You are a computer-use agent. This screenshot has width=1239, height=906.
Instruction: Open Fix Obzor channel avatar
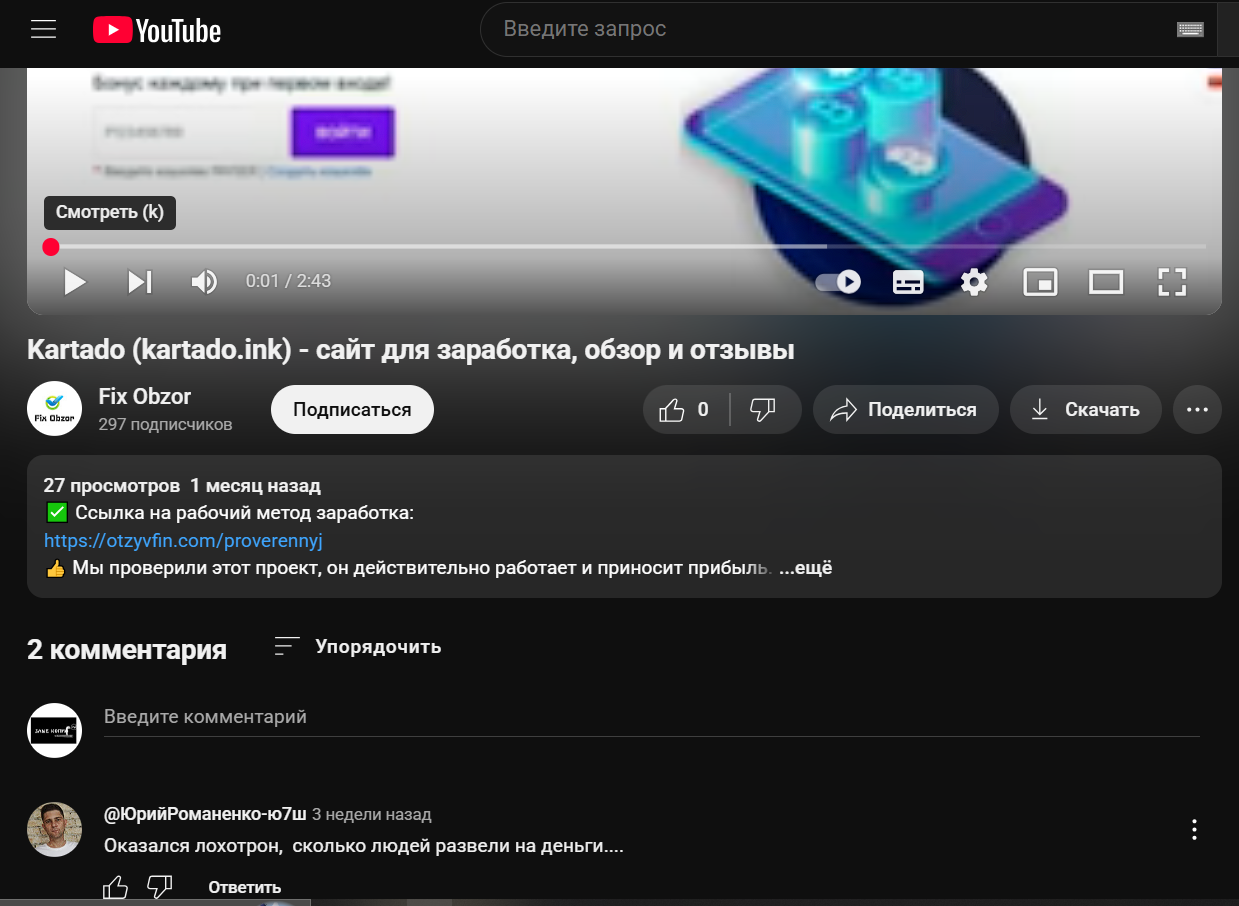(54, 408)
